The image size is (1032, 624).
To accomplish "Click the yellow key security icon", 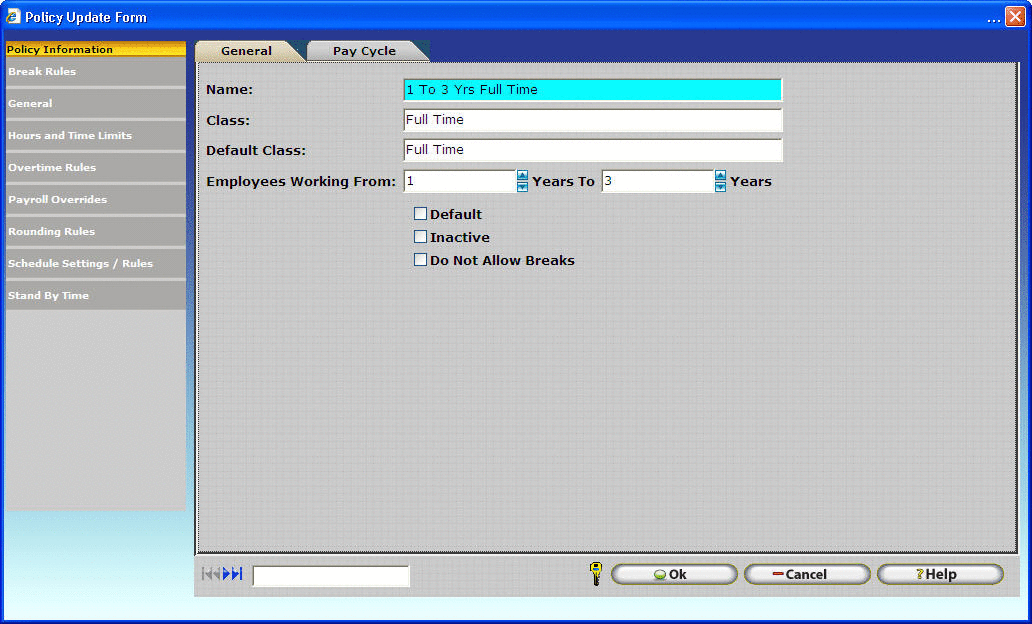I will coord(596,574).
